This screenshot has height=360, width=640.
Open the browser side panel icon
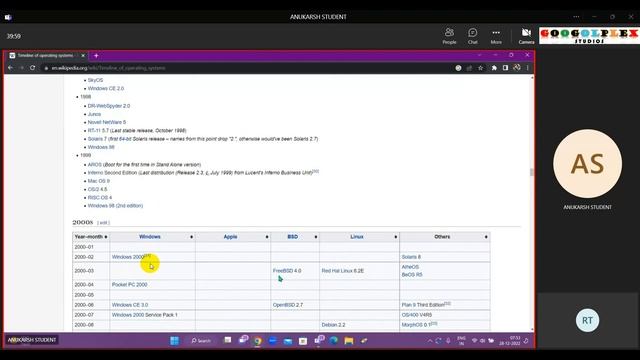tap(505, 68)
